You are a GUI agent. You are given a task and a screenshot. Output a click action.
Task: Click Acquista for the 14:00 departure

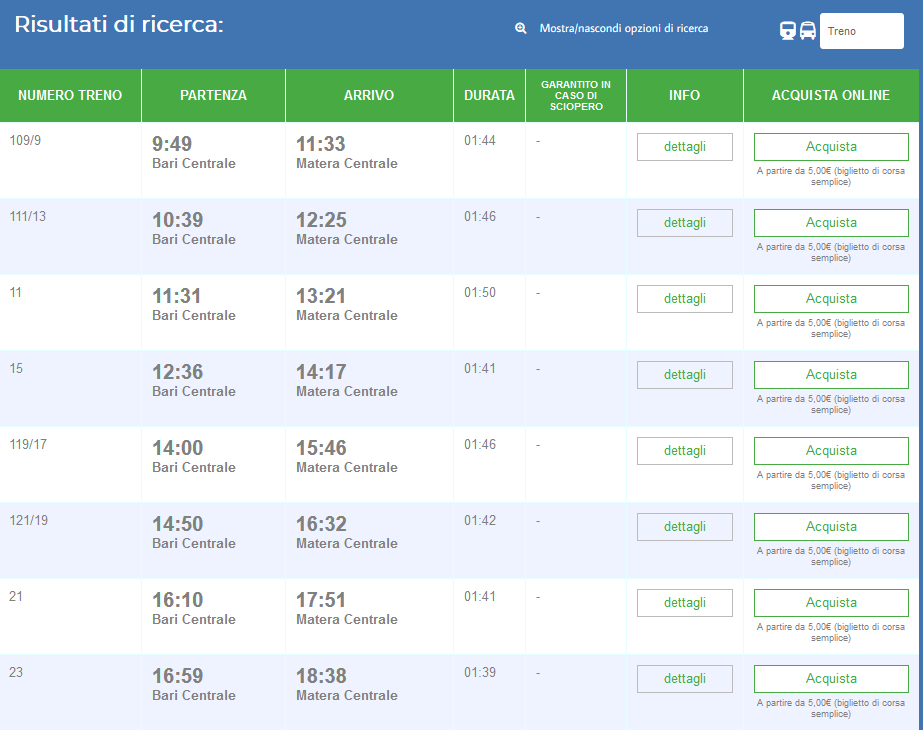pos(831,450)
